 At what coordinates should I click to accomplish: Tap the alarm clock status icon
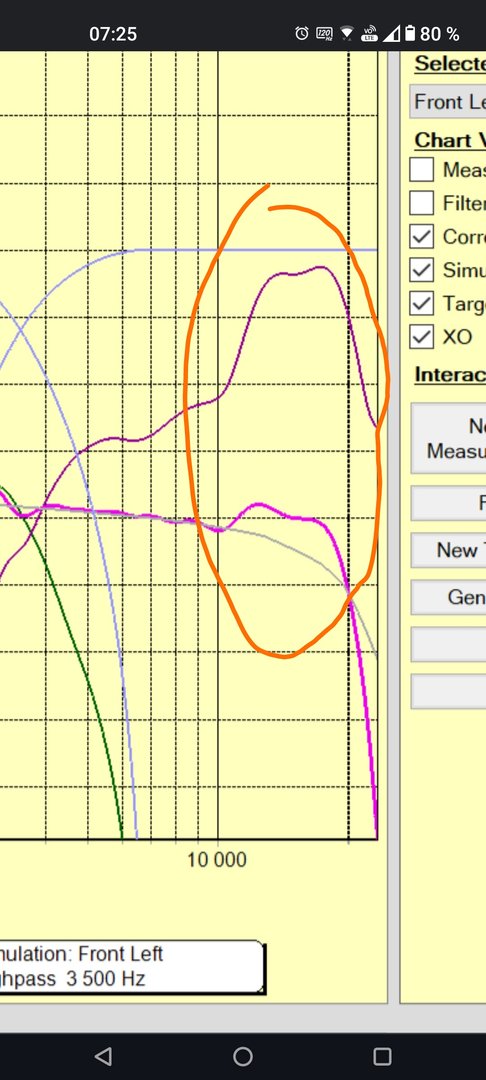pyautogui.click(x=302, y=33)
